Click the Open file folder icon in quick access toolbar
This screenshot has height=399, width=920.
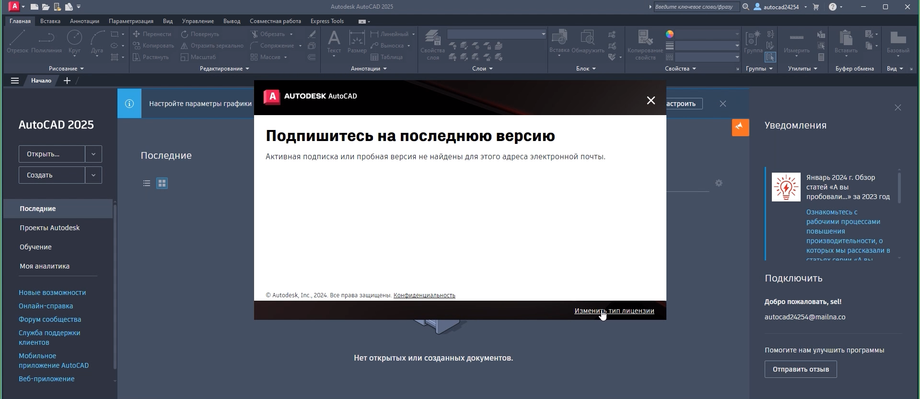coord(45,6)
